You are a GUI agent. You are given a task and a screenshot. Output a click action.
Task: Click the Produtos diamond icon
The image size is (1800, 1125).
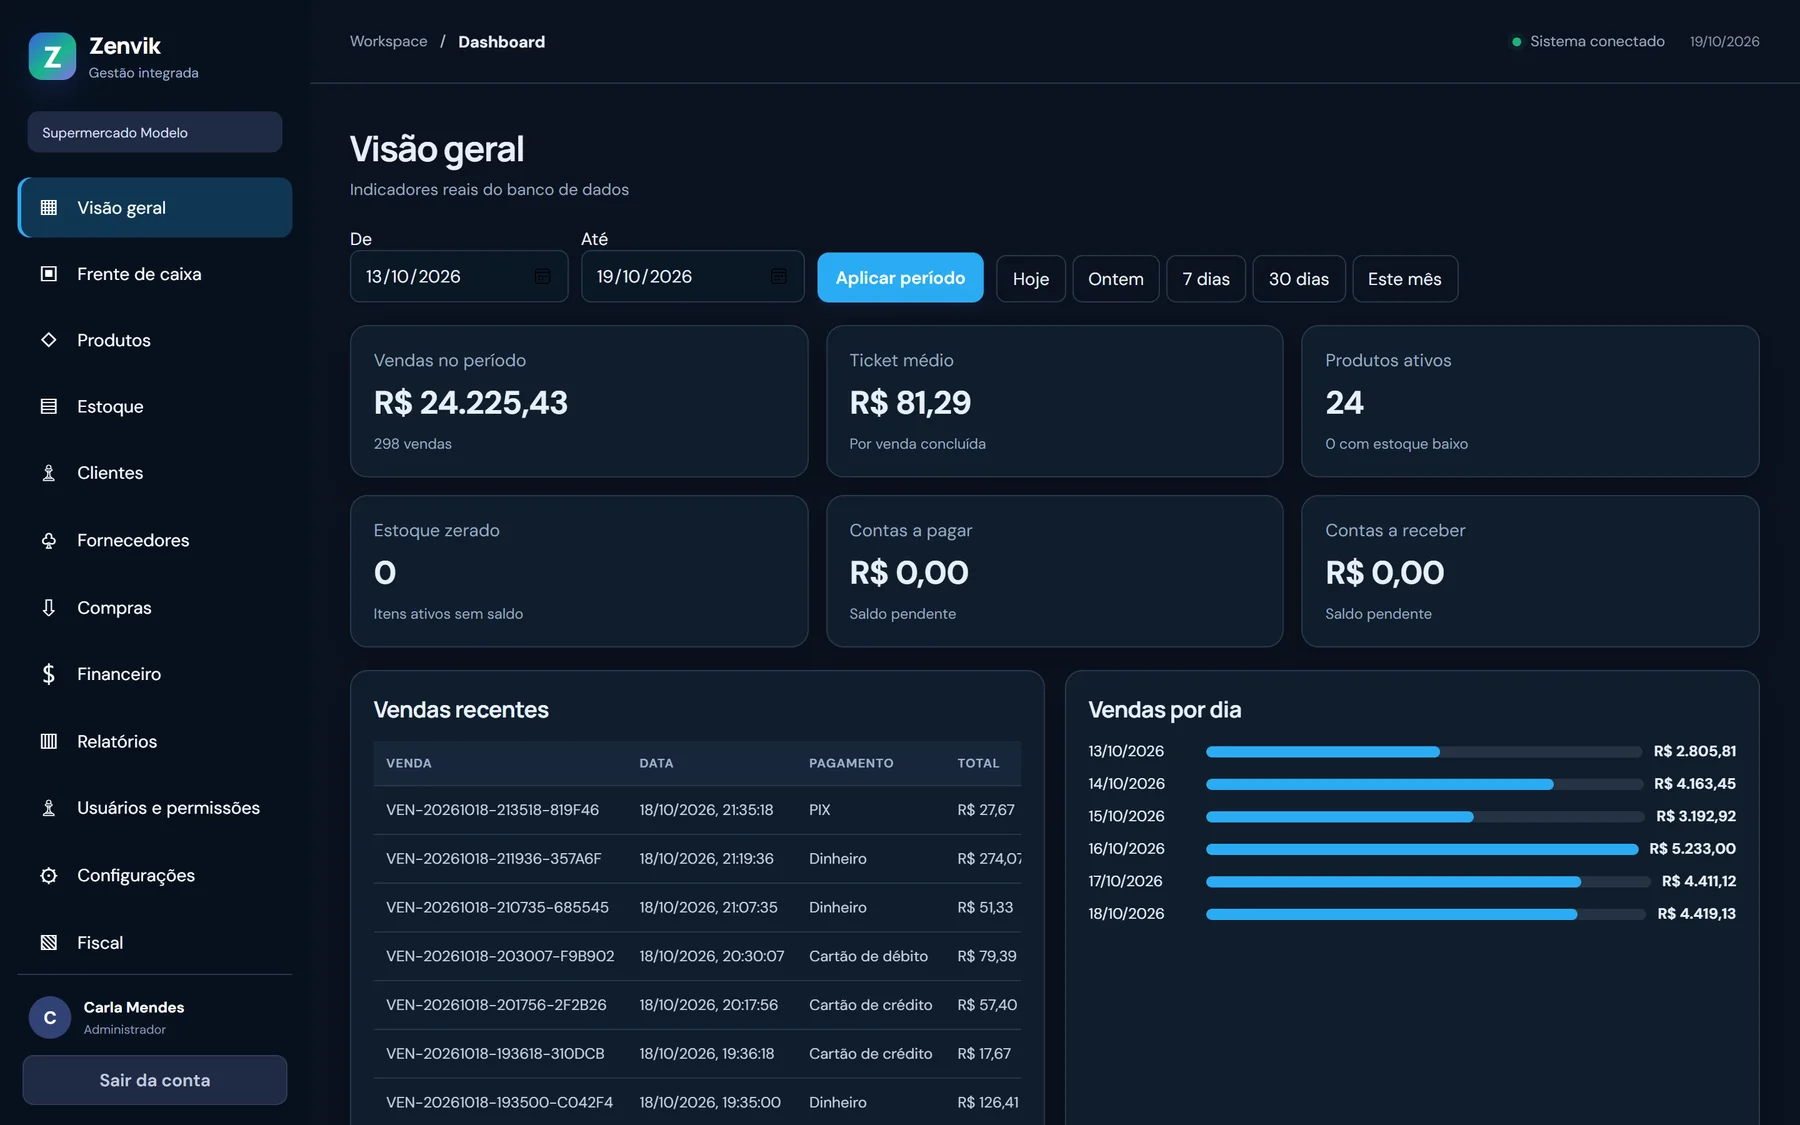tap(48, 340)
